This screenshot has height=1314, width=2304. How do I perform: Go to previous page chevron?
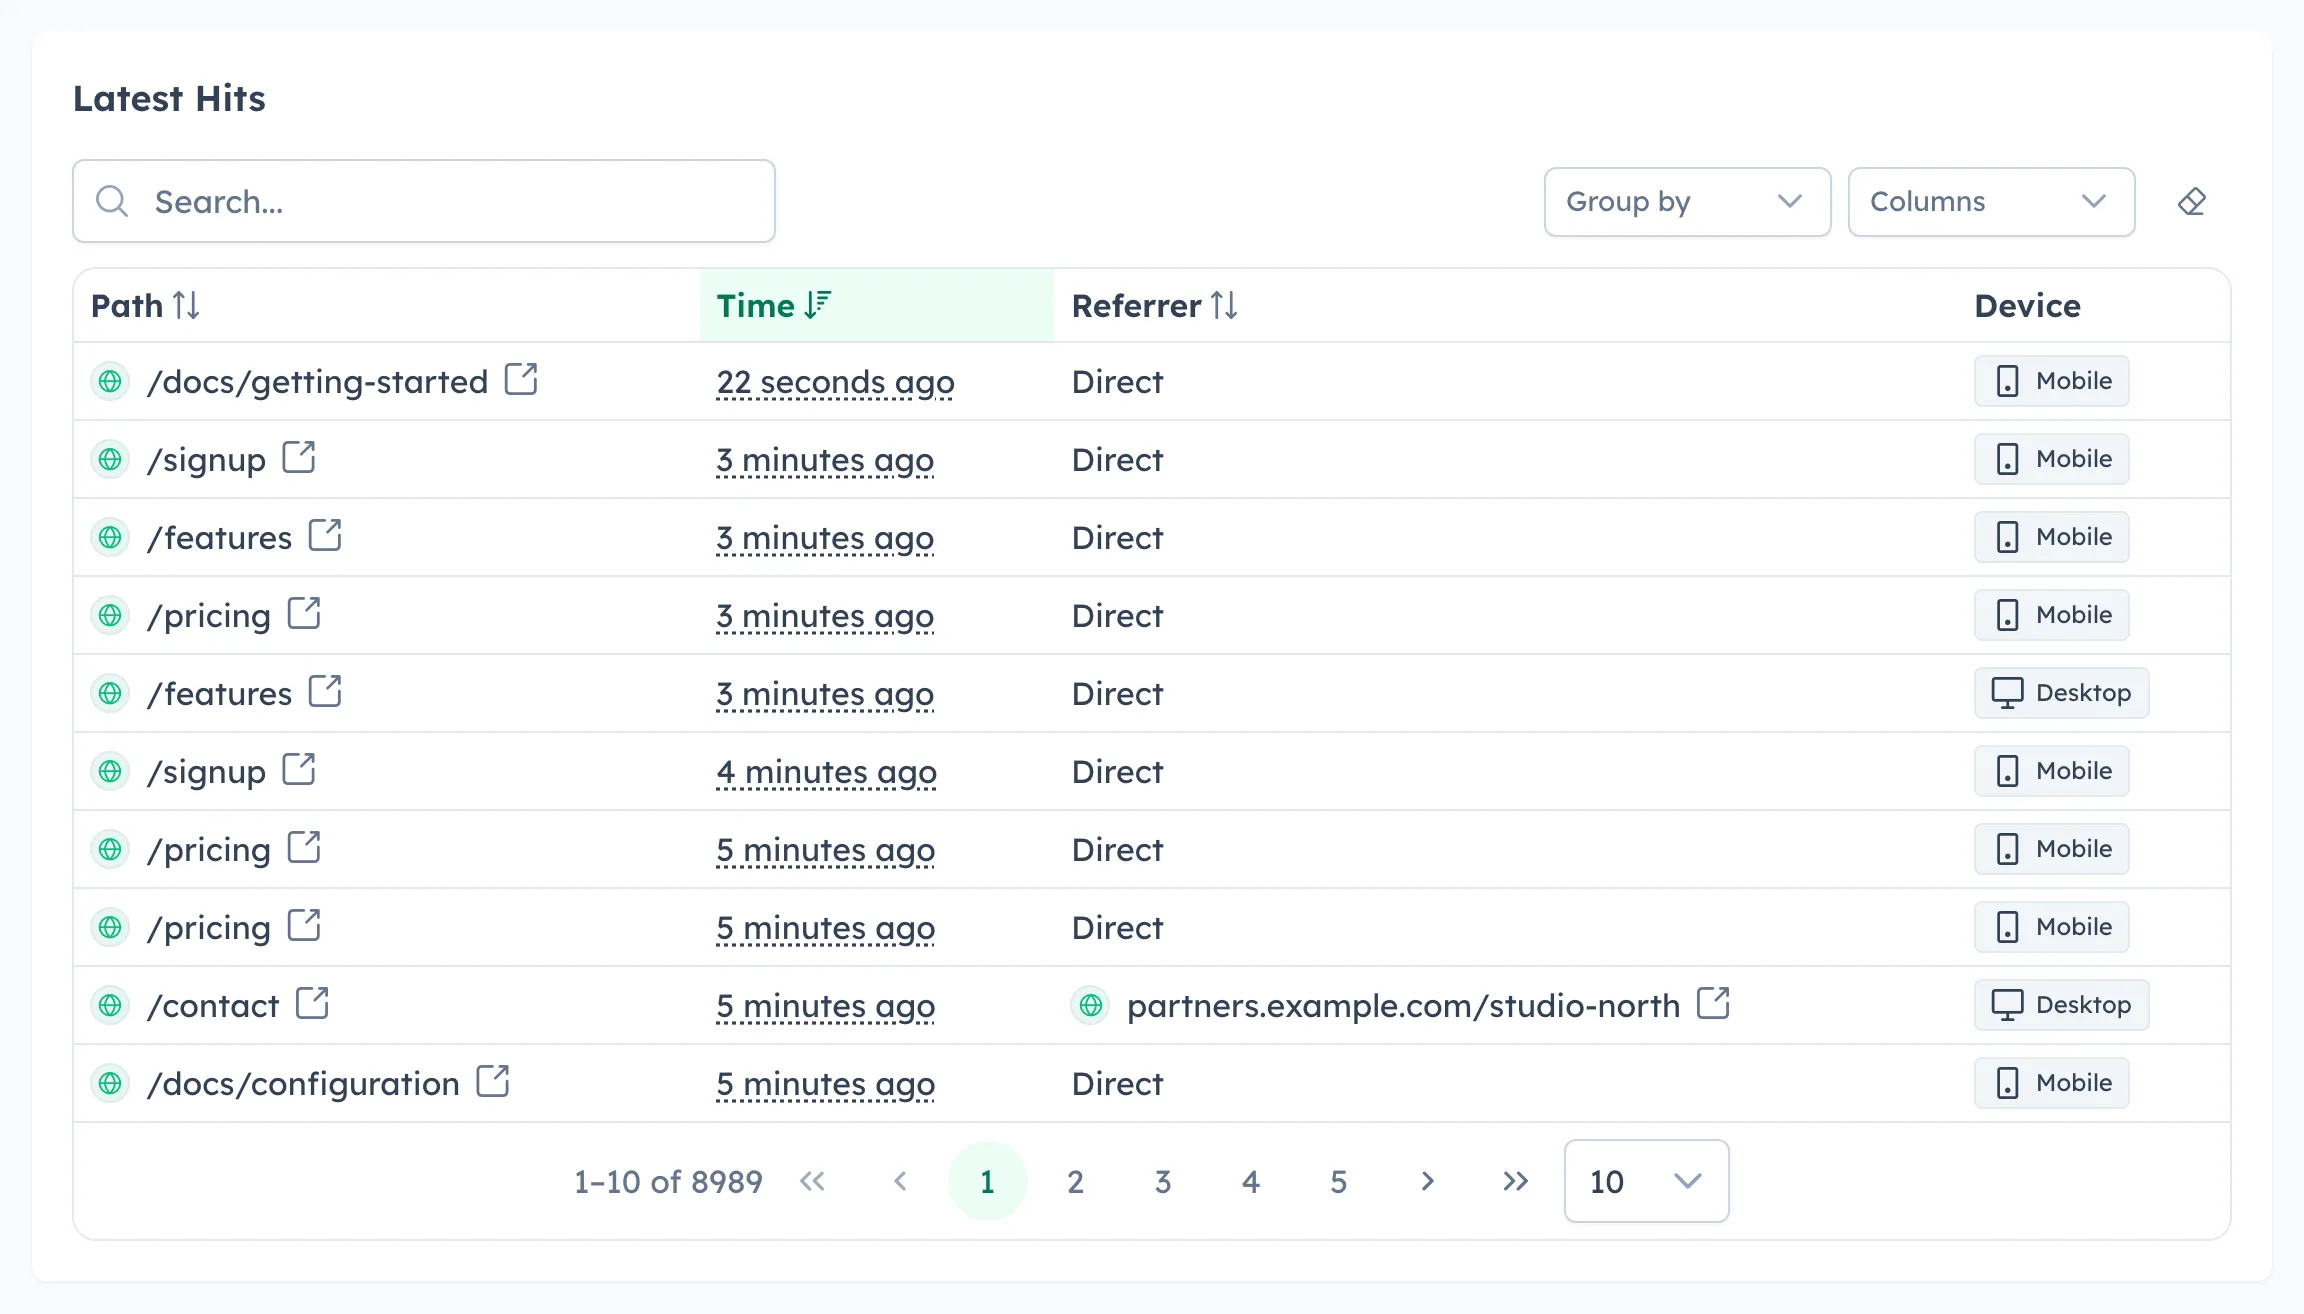(x=900, y=1181)
